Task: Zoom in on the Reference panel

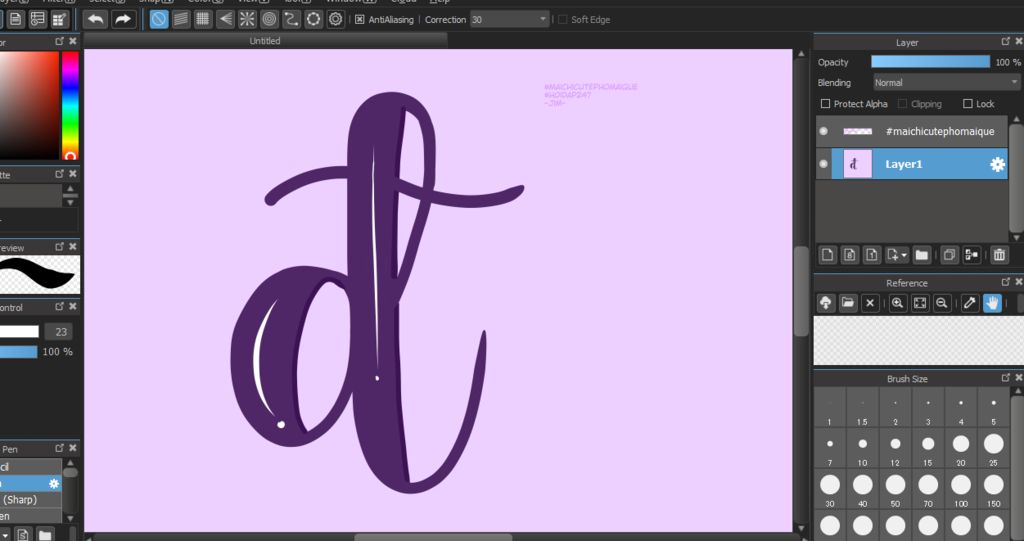Action: [x=898, y=303]
